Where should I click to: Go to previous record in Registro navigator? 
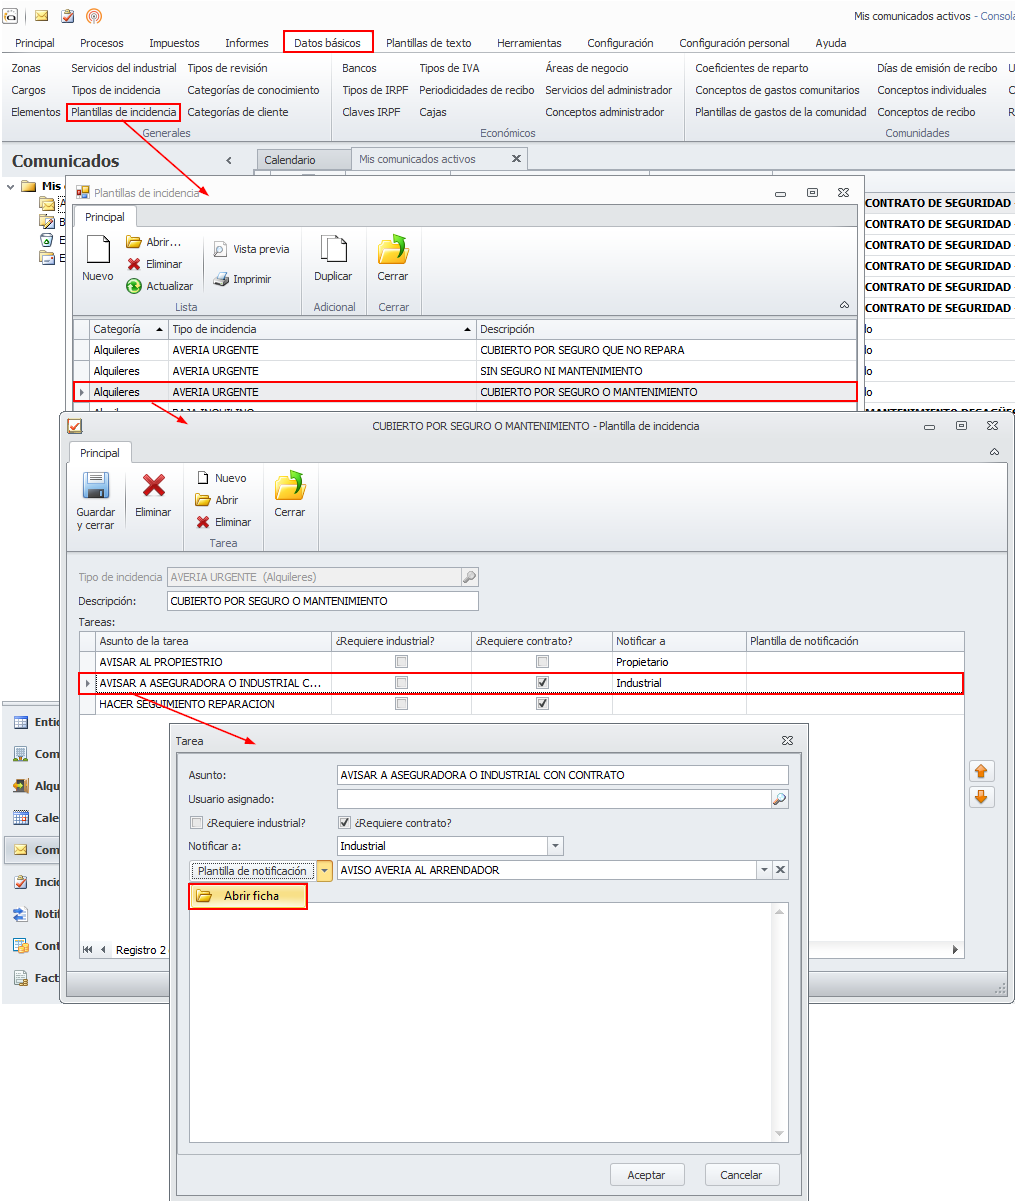coord(103,950)
